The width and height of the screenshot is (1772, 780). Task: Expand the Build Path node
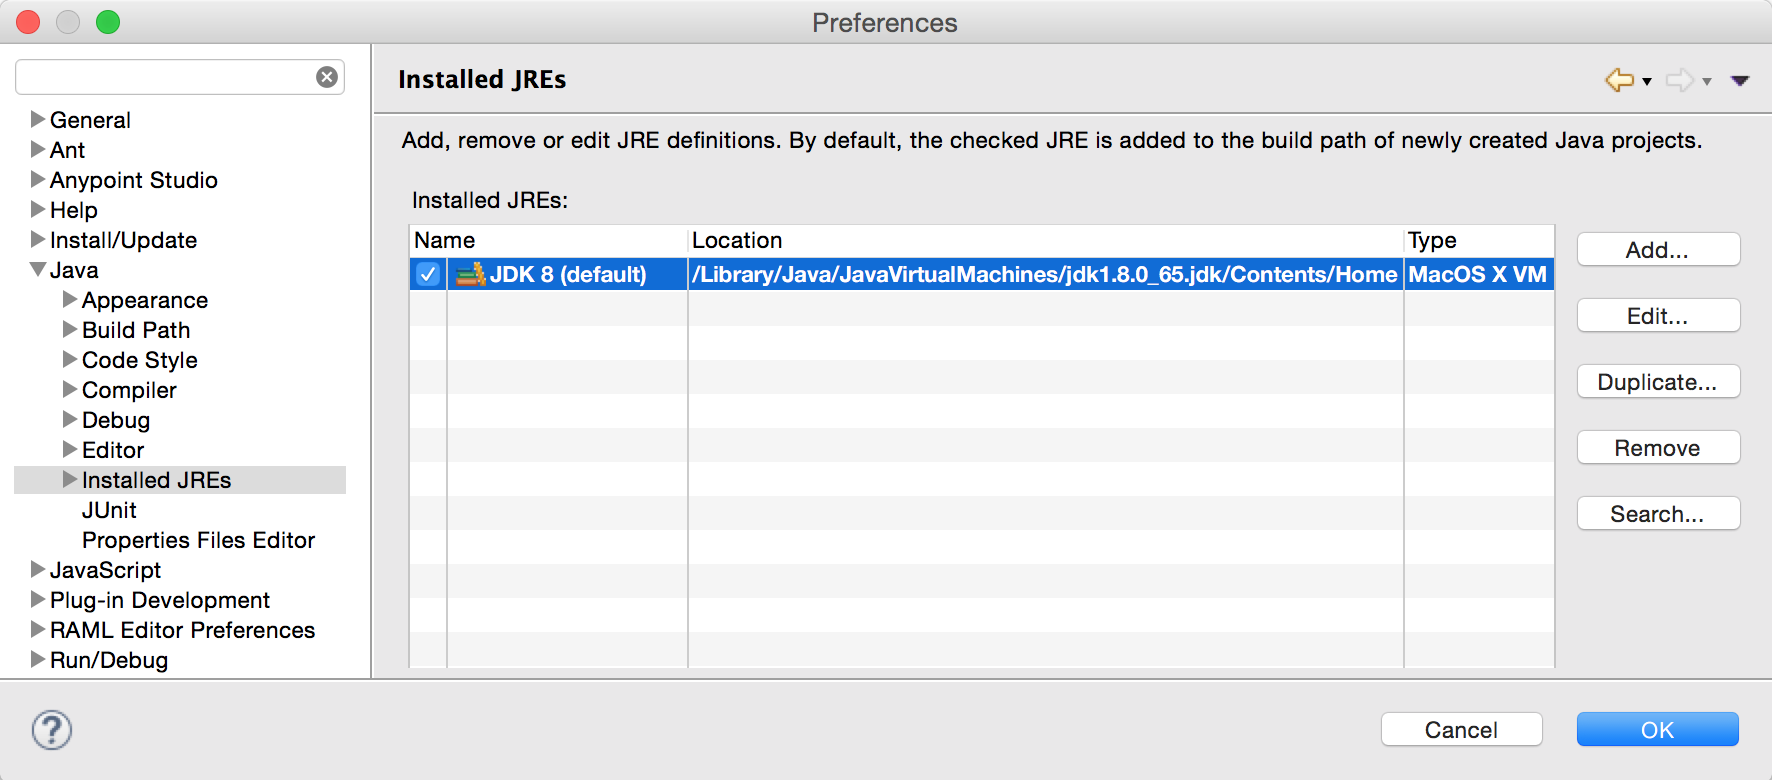[x=70, y=330]
